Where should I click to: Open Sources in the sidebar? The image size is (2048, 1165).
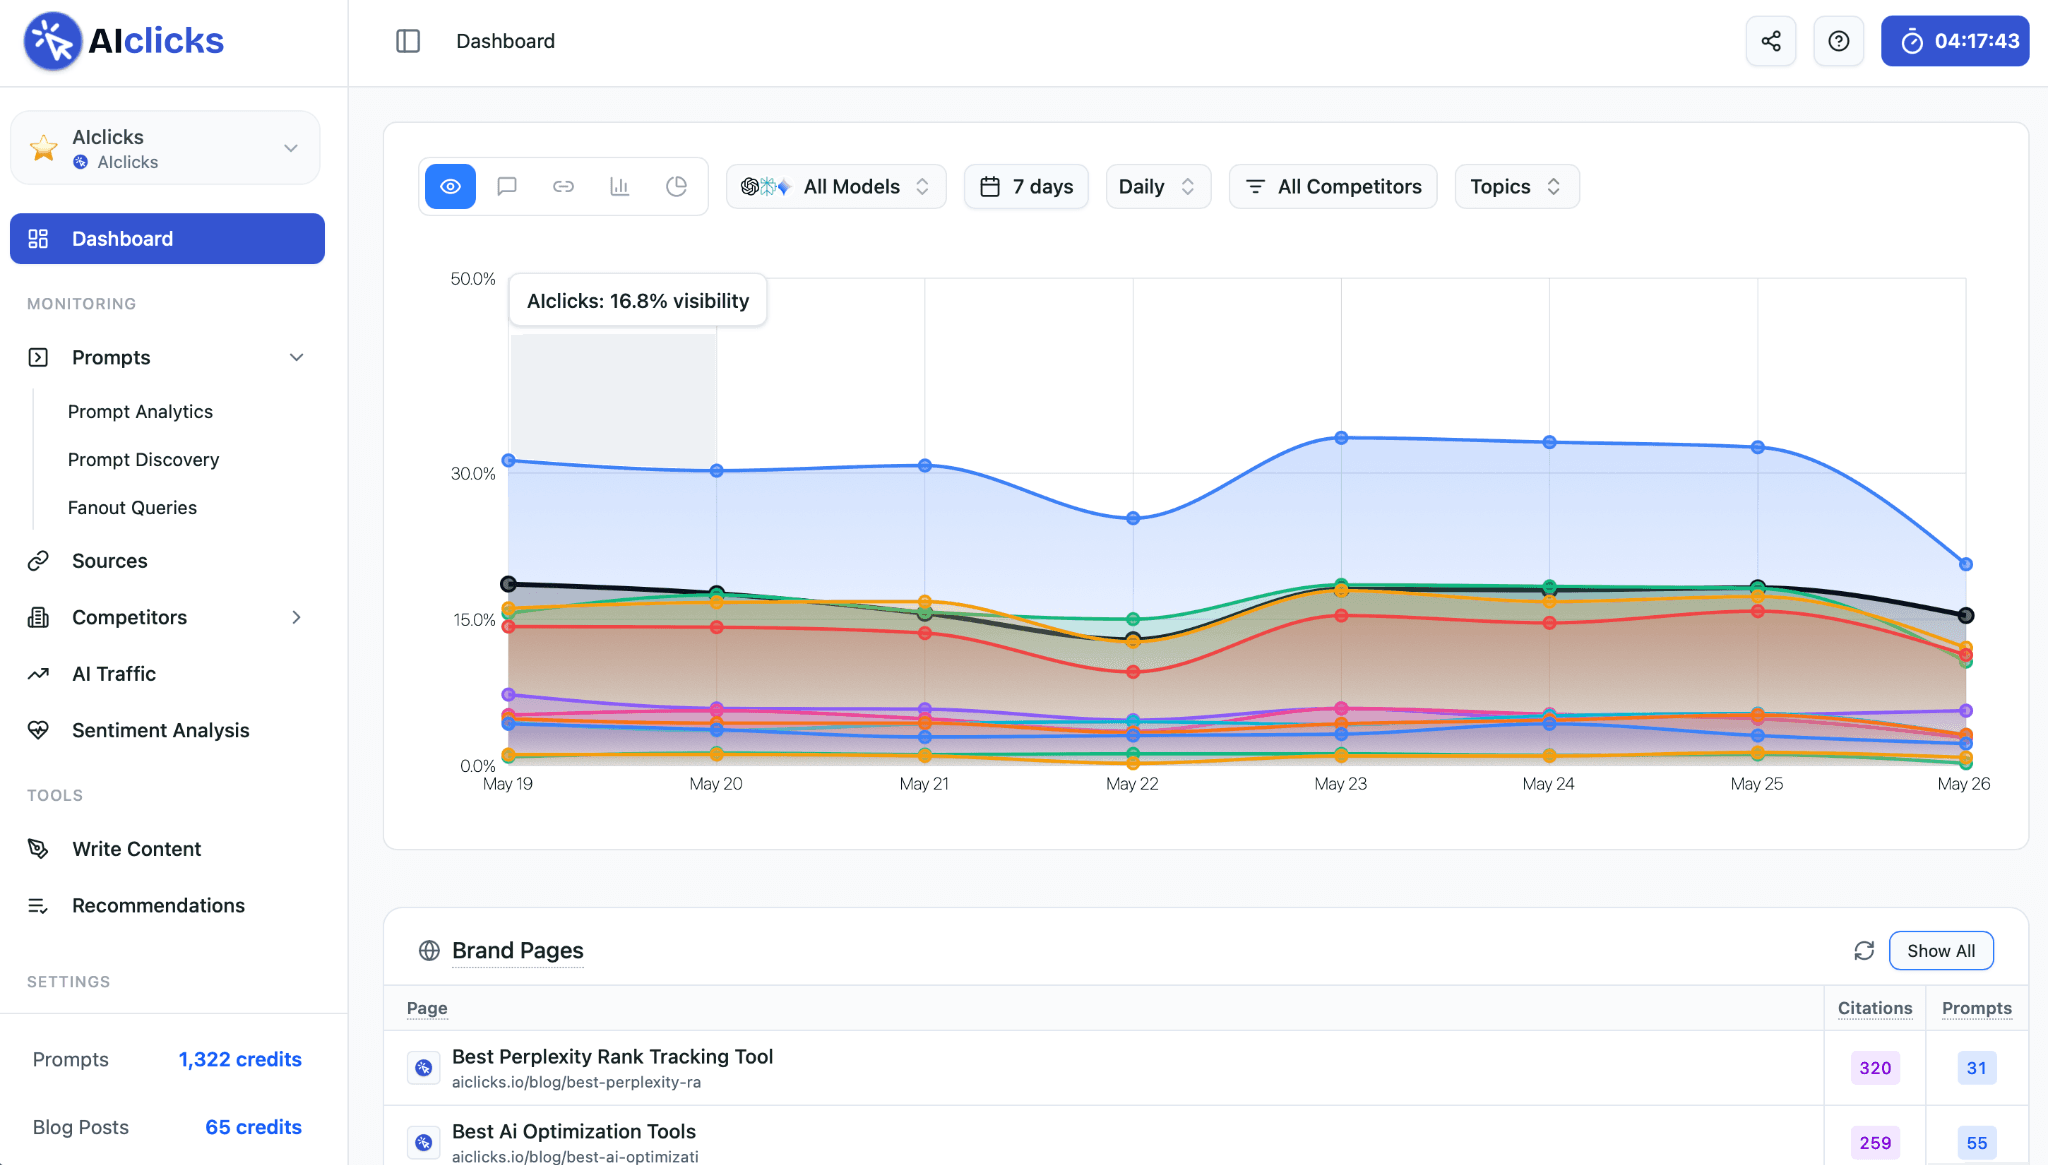tap(110, 561)
